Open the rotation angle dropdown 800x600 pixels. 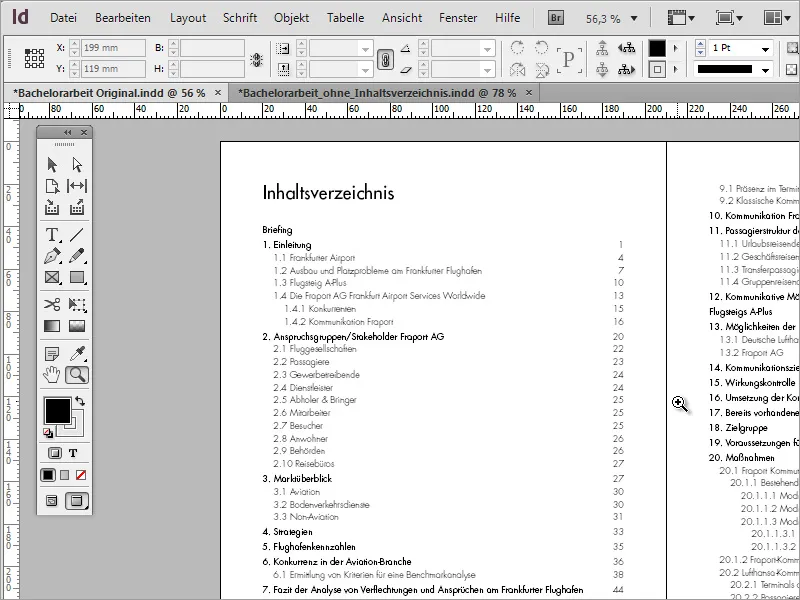point(487,49)
